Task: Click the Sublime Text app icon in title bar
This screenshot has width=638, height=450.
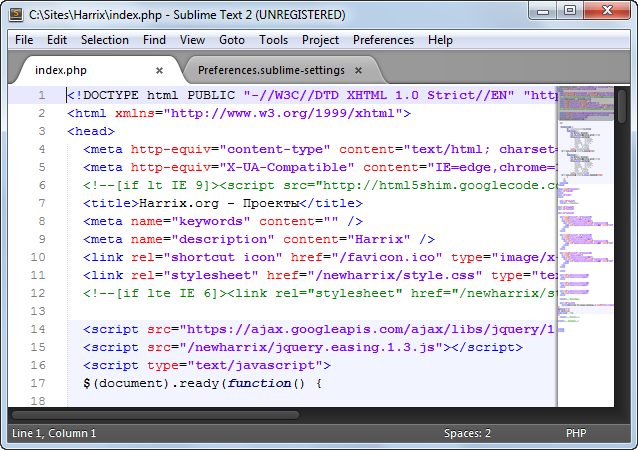Action: 16,14
